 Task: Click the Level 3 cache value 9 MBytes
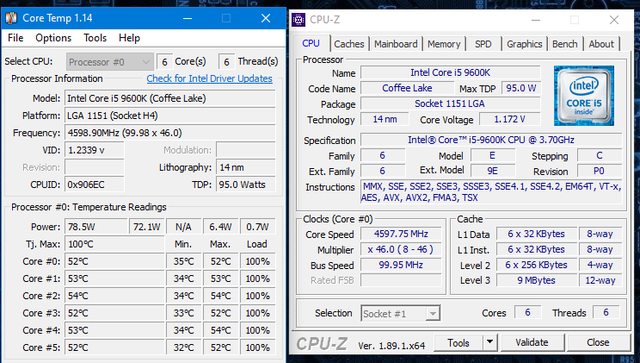point(536,281)
